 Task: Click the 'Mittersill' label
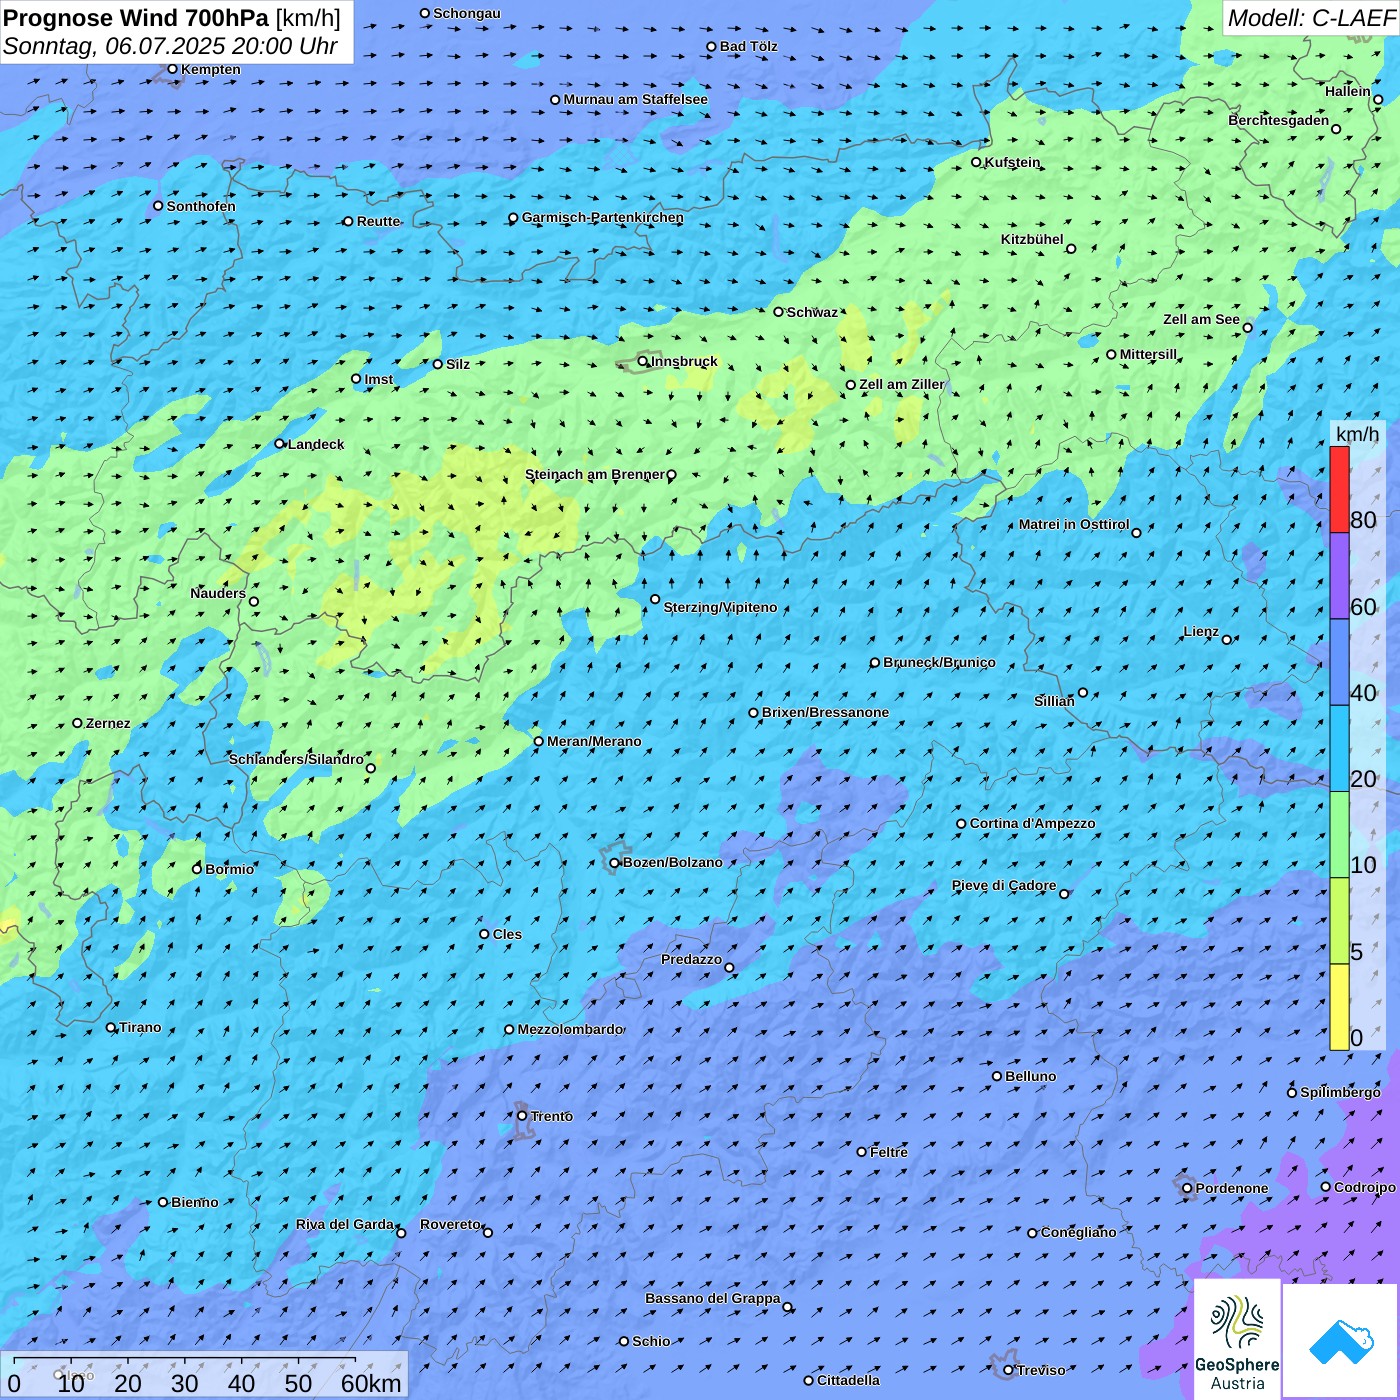coord(1149,354)
